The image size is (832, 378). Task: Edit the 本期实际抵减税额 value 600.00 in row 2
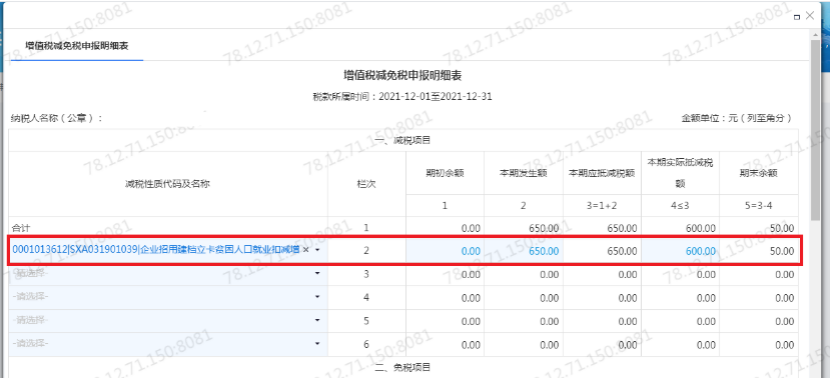tap(680, 251)
